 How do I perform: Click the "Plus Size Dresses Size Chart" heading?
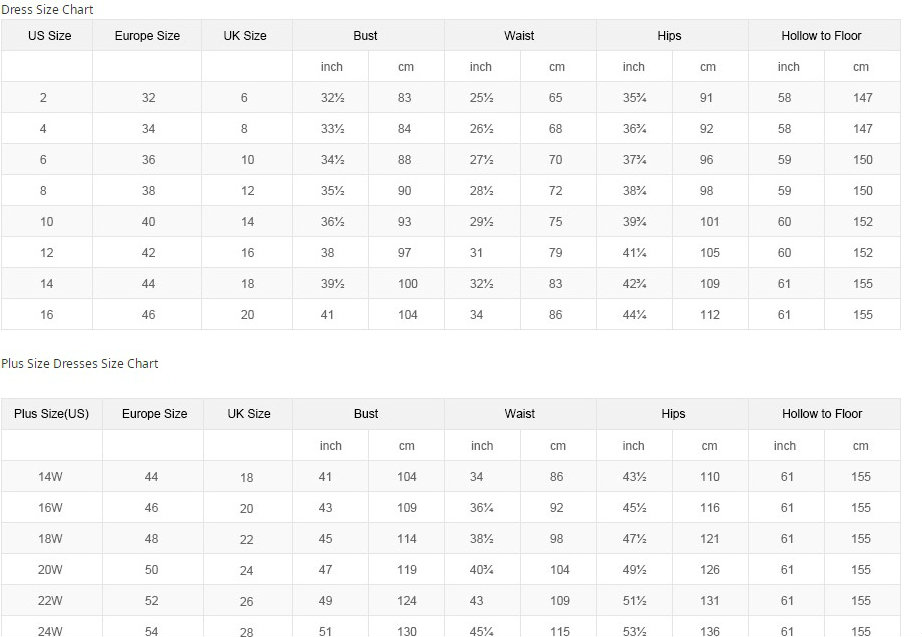coord(80,363)
